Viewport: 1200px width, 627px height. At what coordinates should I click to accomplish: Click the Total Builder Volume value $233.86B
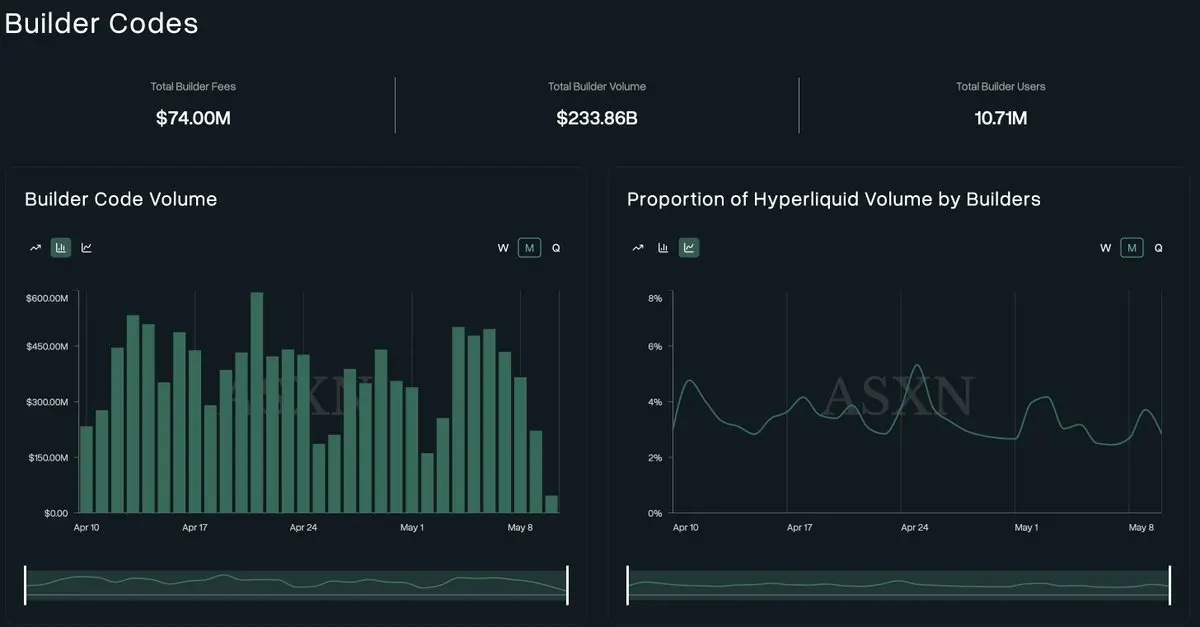tap(597, 118)
